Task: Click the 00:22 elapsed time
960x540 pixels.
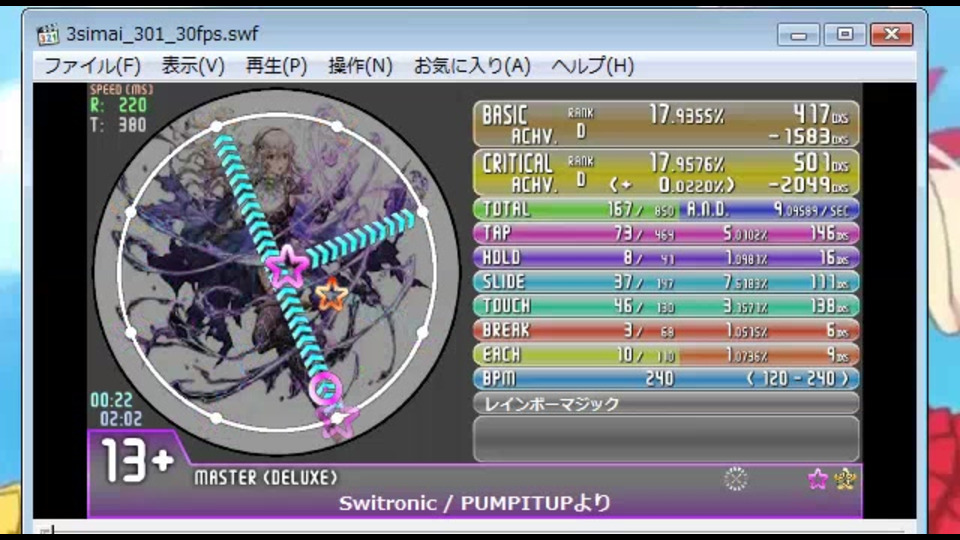Action: pos(111,400)
